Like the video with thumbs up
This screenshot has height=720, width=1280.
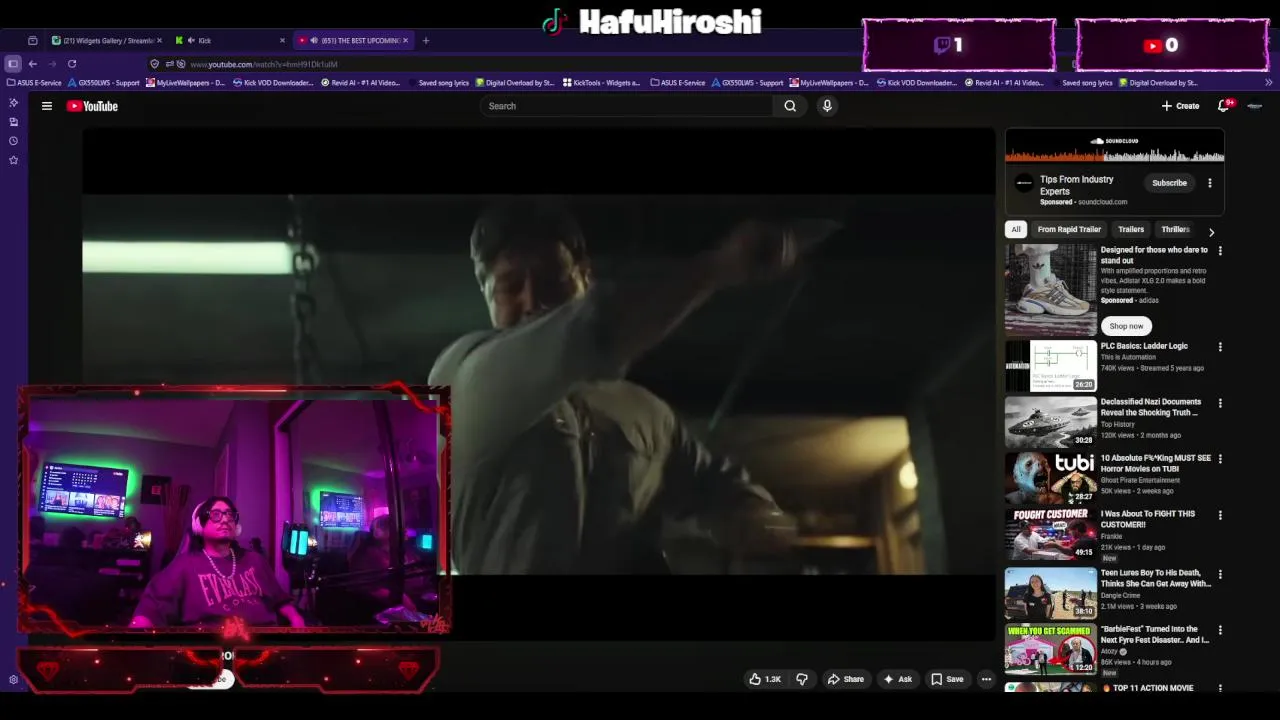765,679
